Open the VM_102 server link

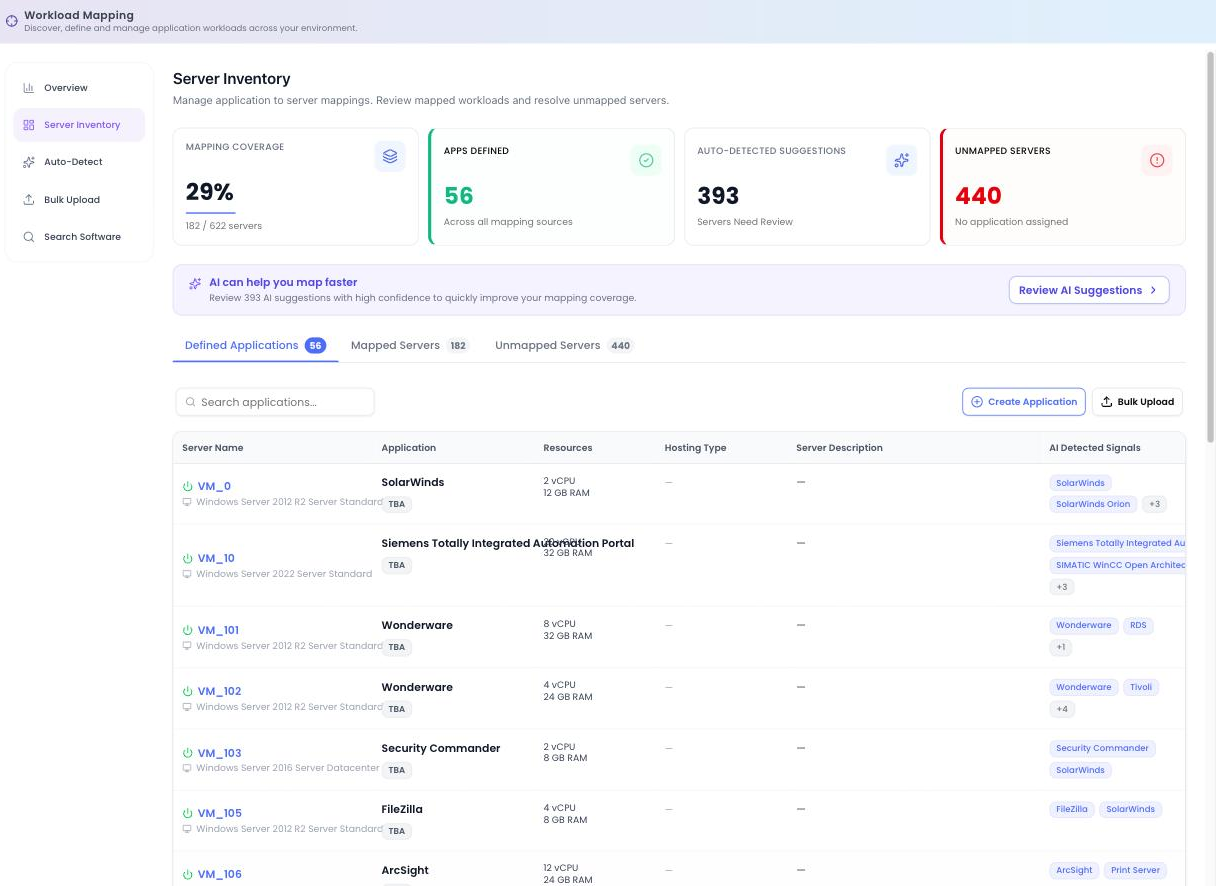[219, 691]
